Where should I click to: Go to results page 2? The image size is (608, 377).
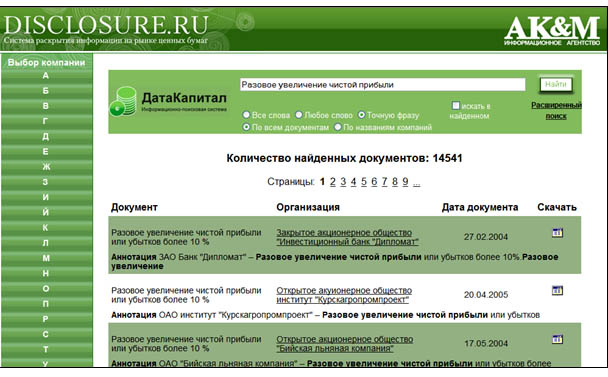coord(333,182)
